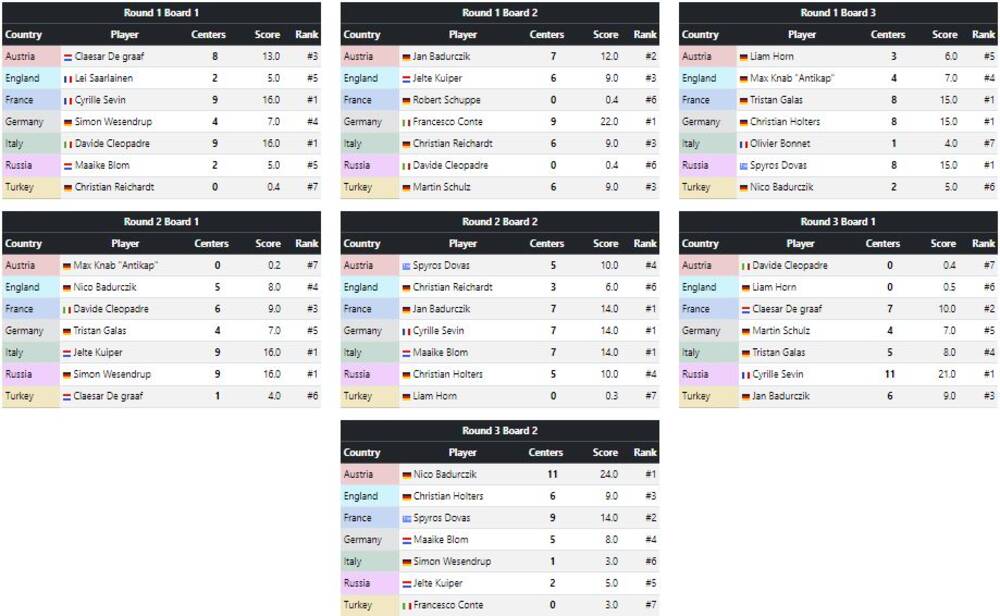Click Francesco Conte's flag in Round 3 Board 2

407,606
